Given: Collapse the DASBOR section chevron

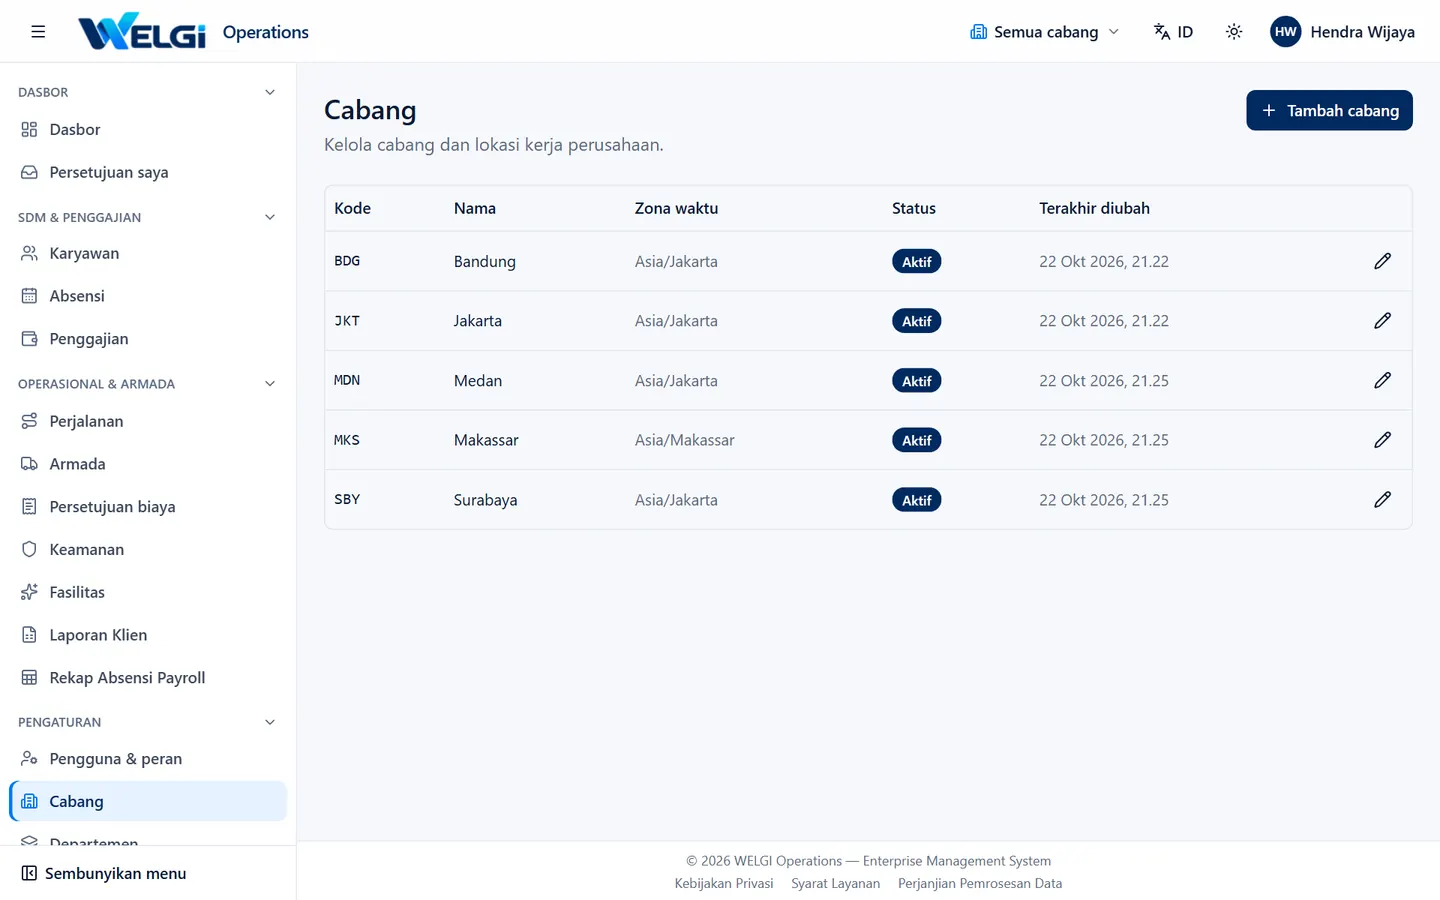Looking at the screenshot, I should coord(270,92).
